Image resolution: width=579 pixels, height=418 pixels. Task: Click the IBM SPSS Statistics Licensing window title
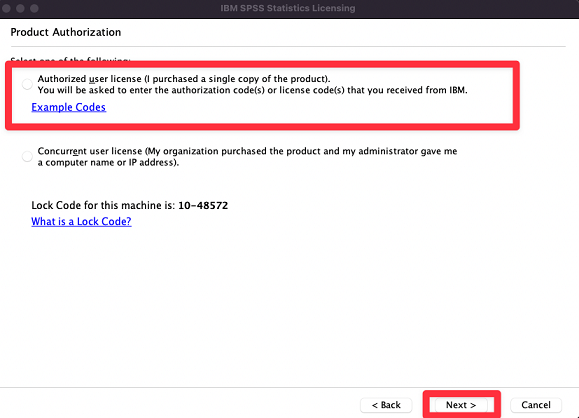coord(288,8)
